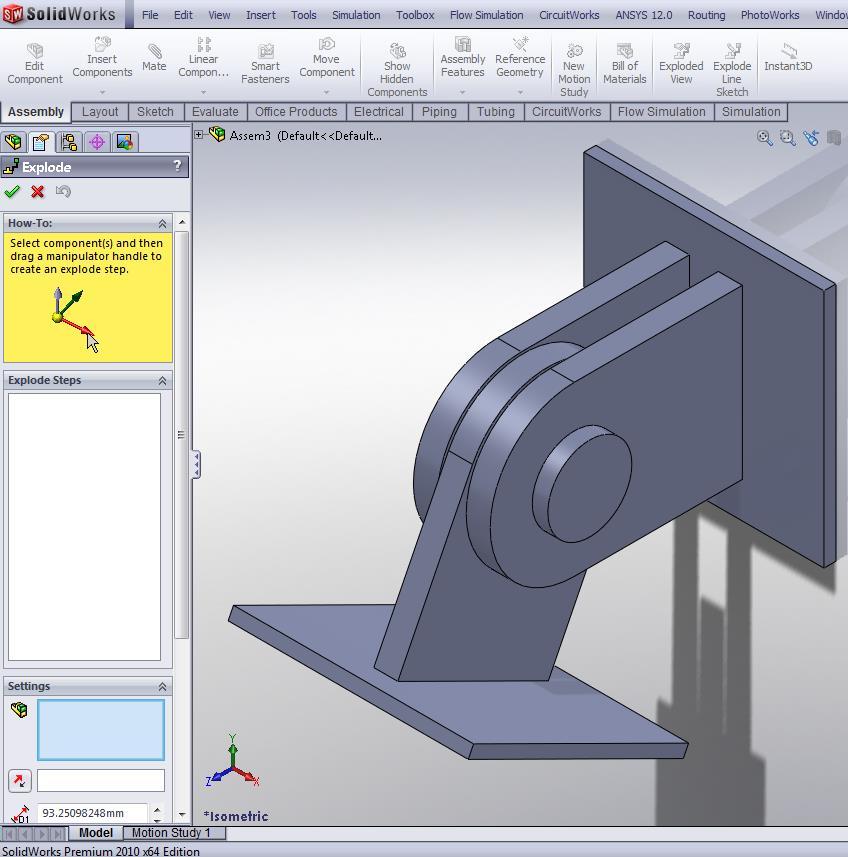Click Zoom to Fit magnifier icon

tap(764, 138)
